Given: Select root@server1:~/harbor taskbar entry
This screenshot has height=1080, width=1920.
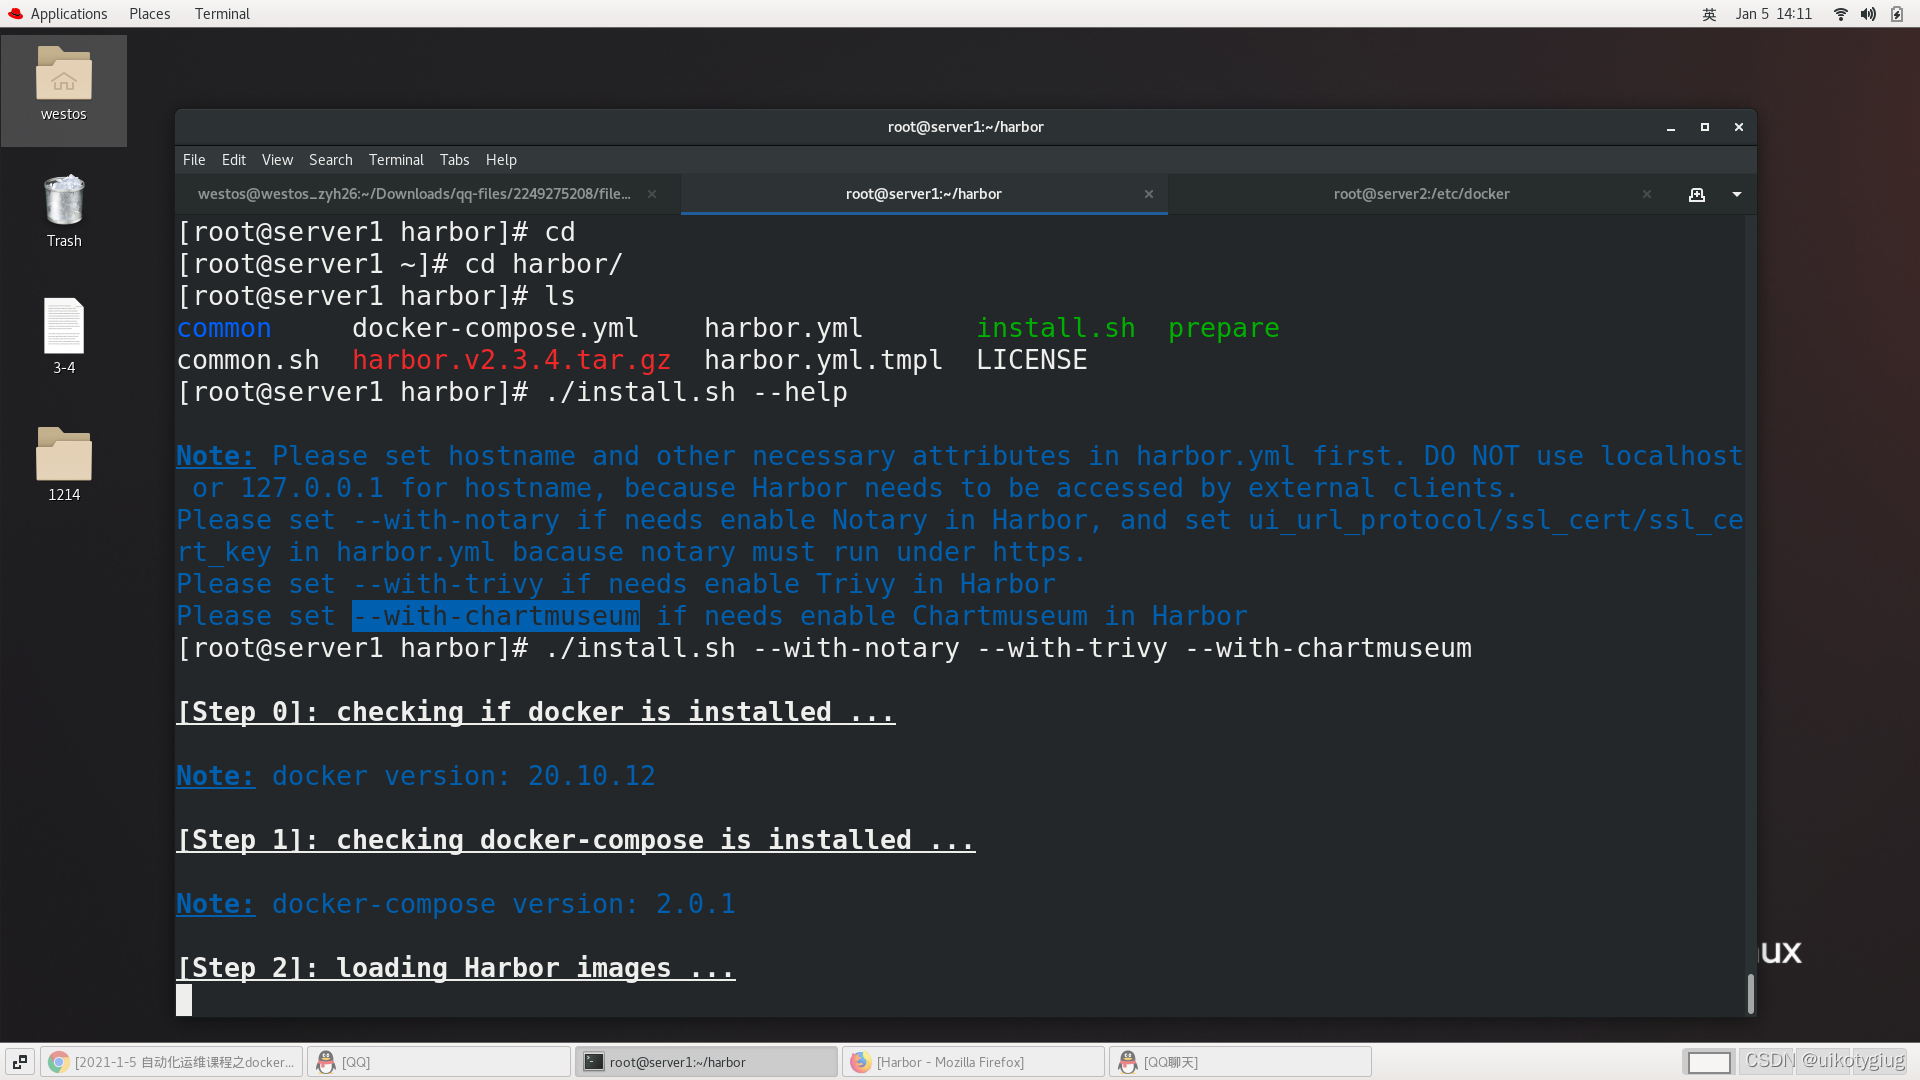Looking at the screenshot, I should (x=706, y=1062).
